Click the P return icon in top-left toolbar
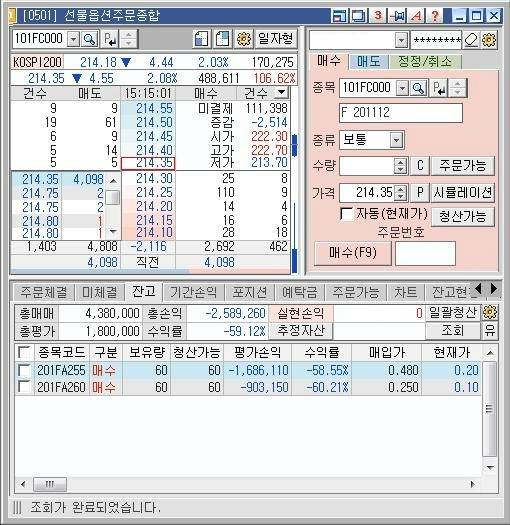 tap(110, 39)
